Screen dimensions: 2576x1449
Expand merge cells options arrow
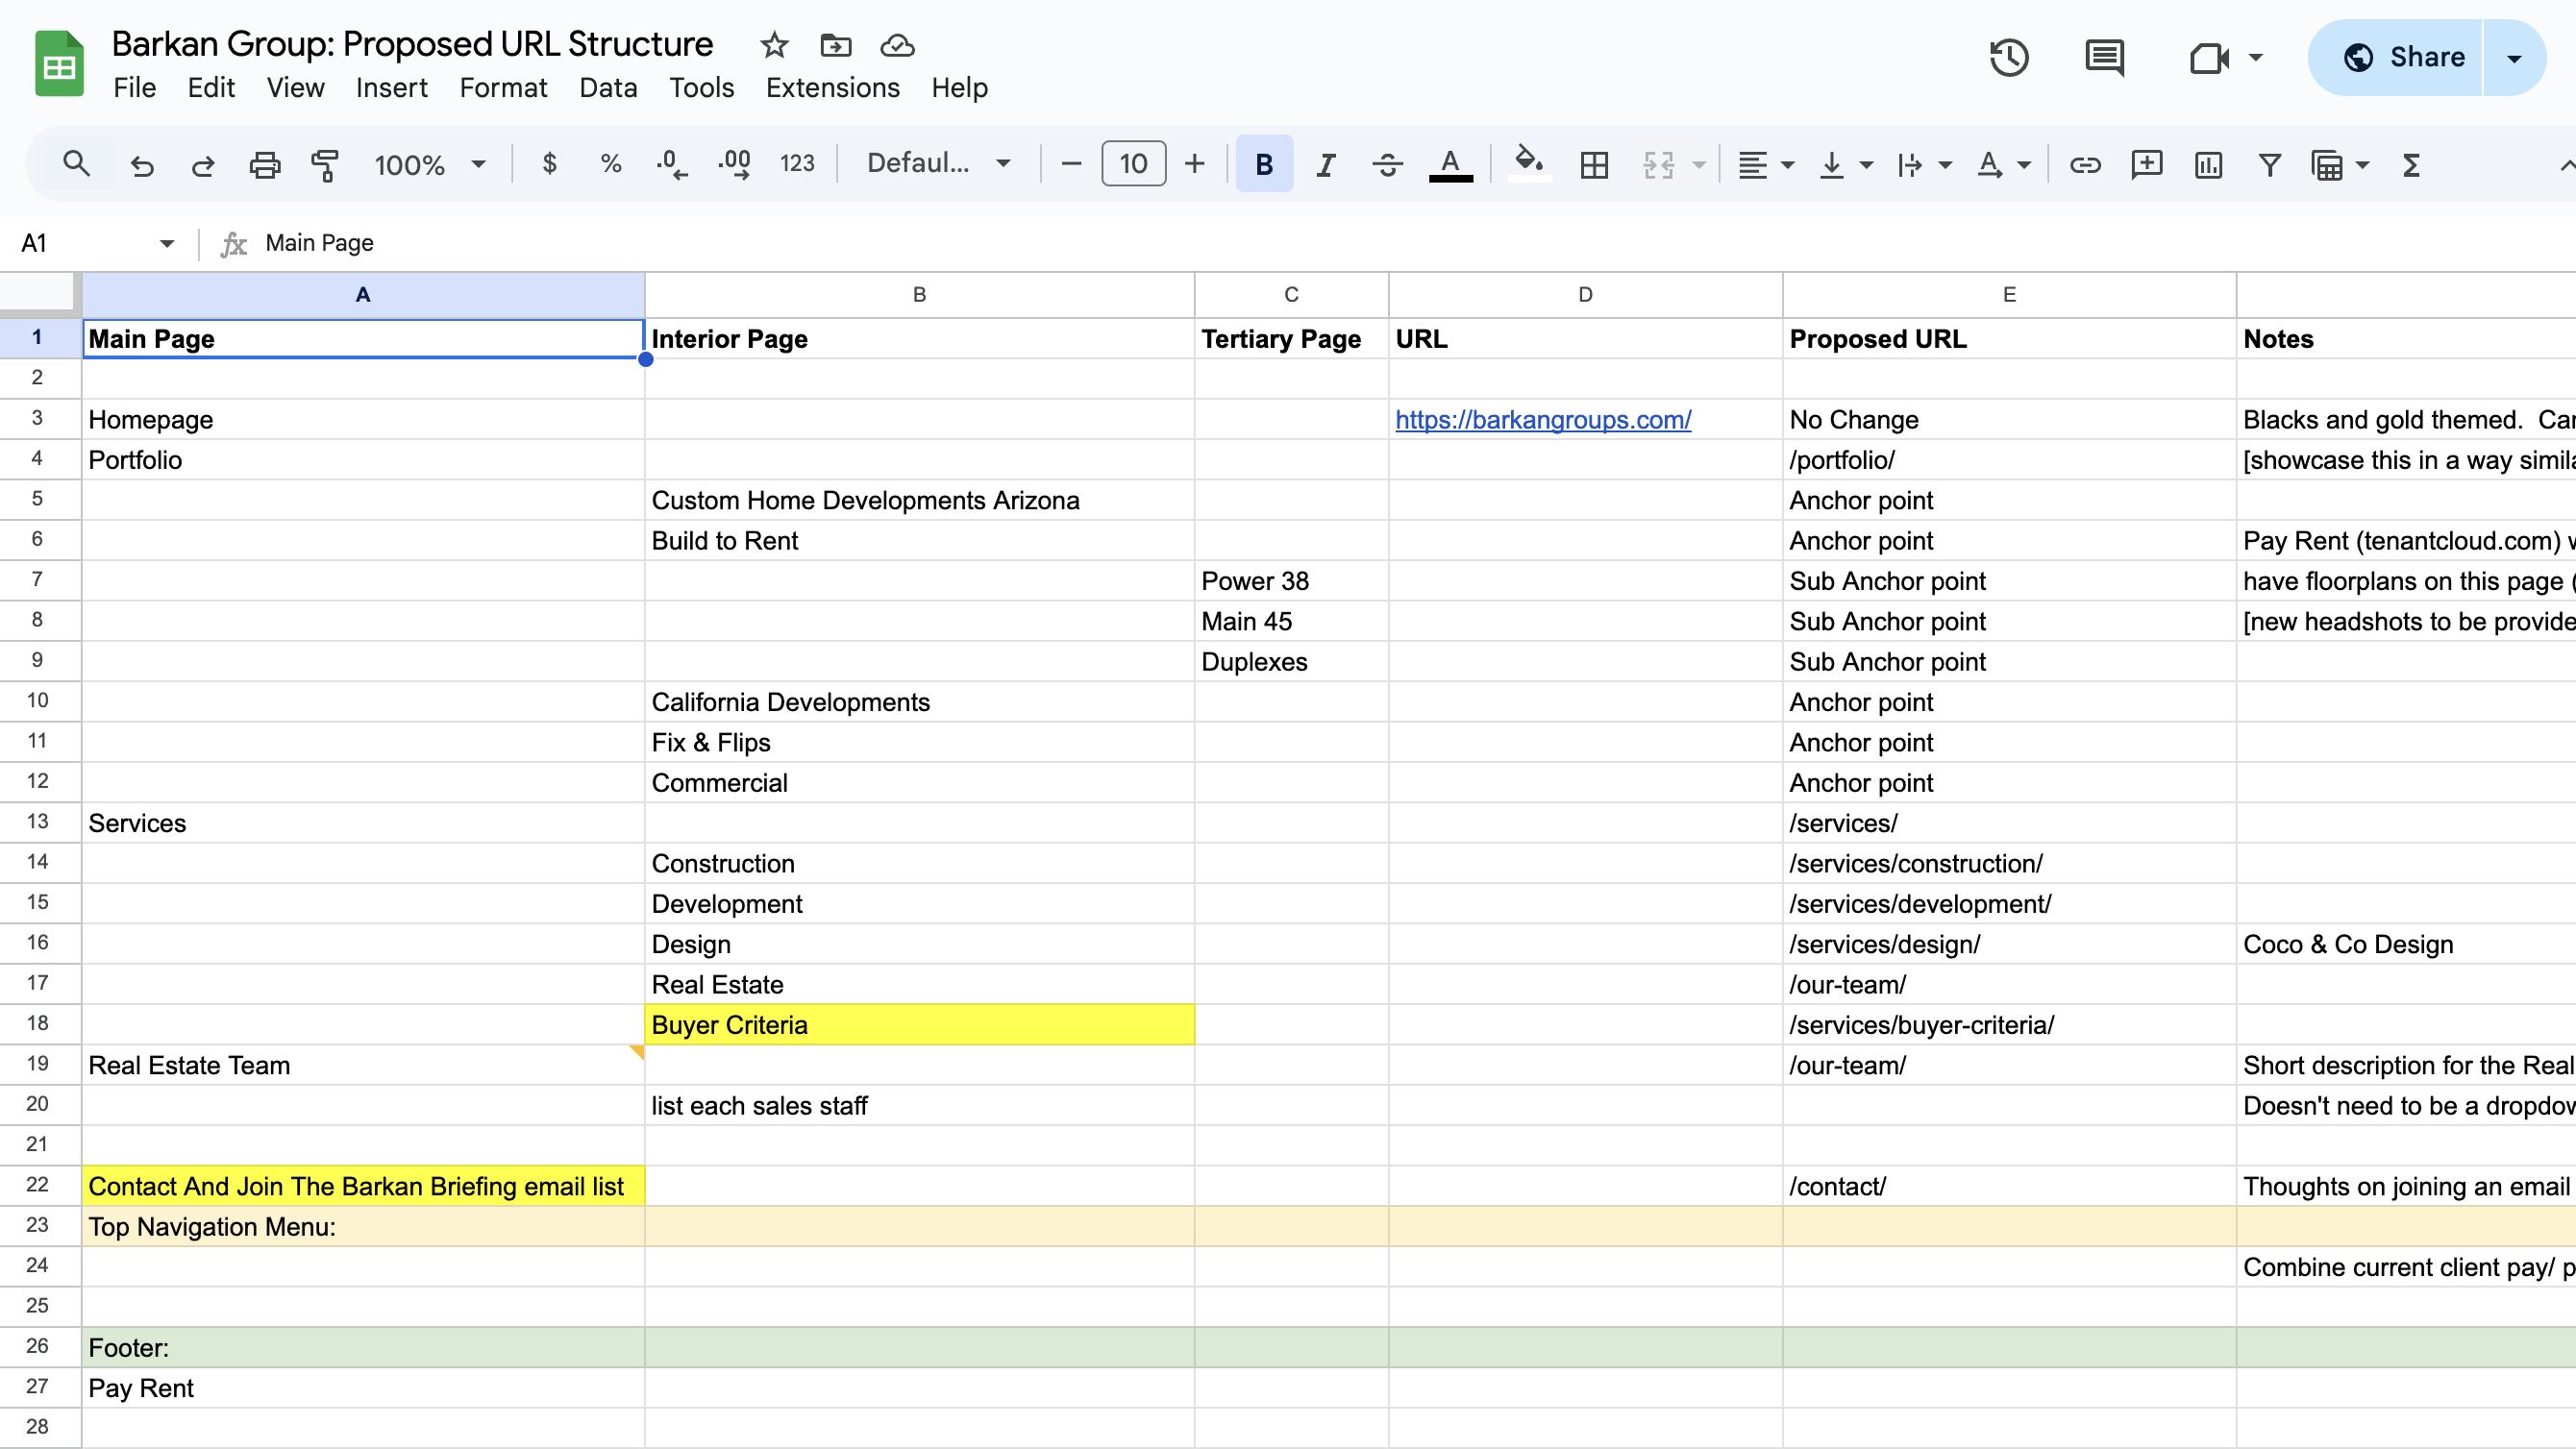(x=1699, y=165)
